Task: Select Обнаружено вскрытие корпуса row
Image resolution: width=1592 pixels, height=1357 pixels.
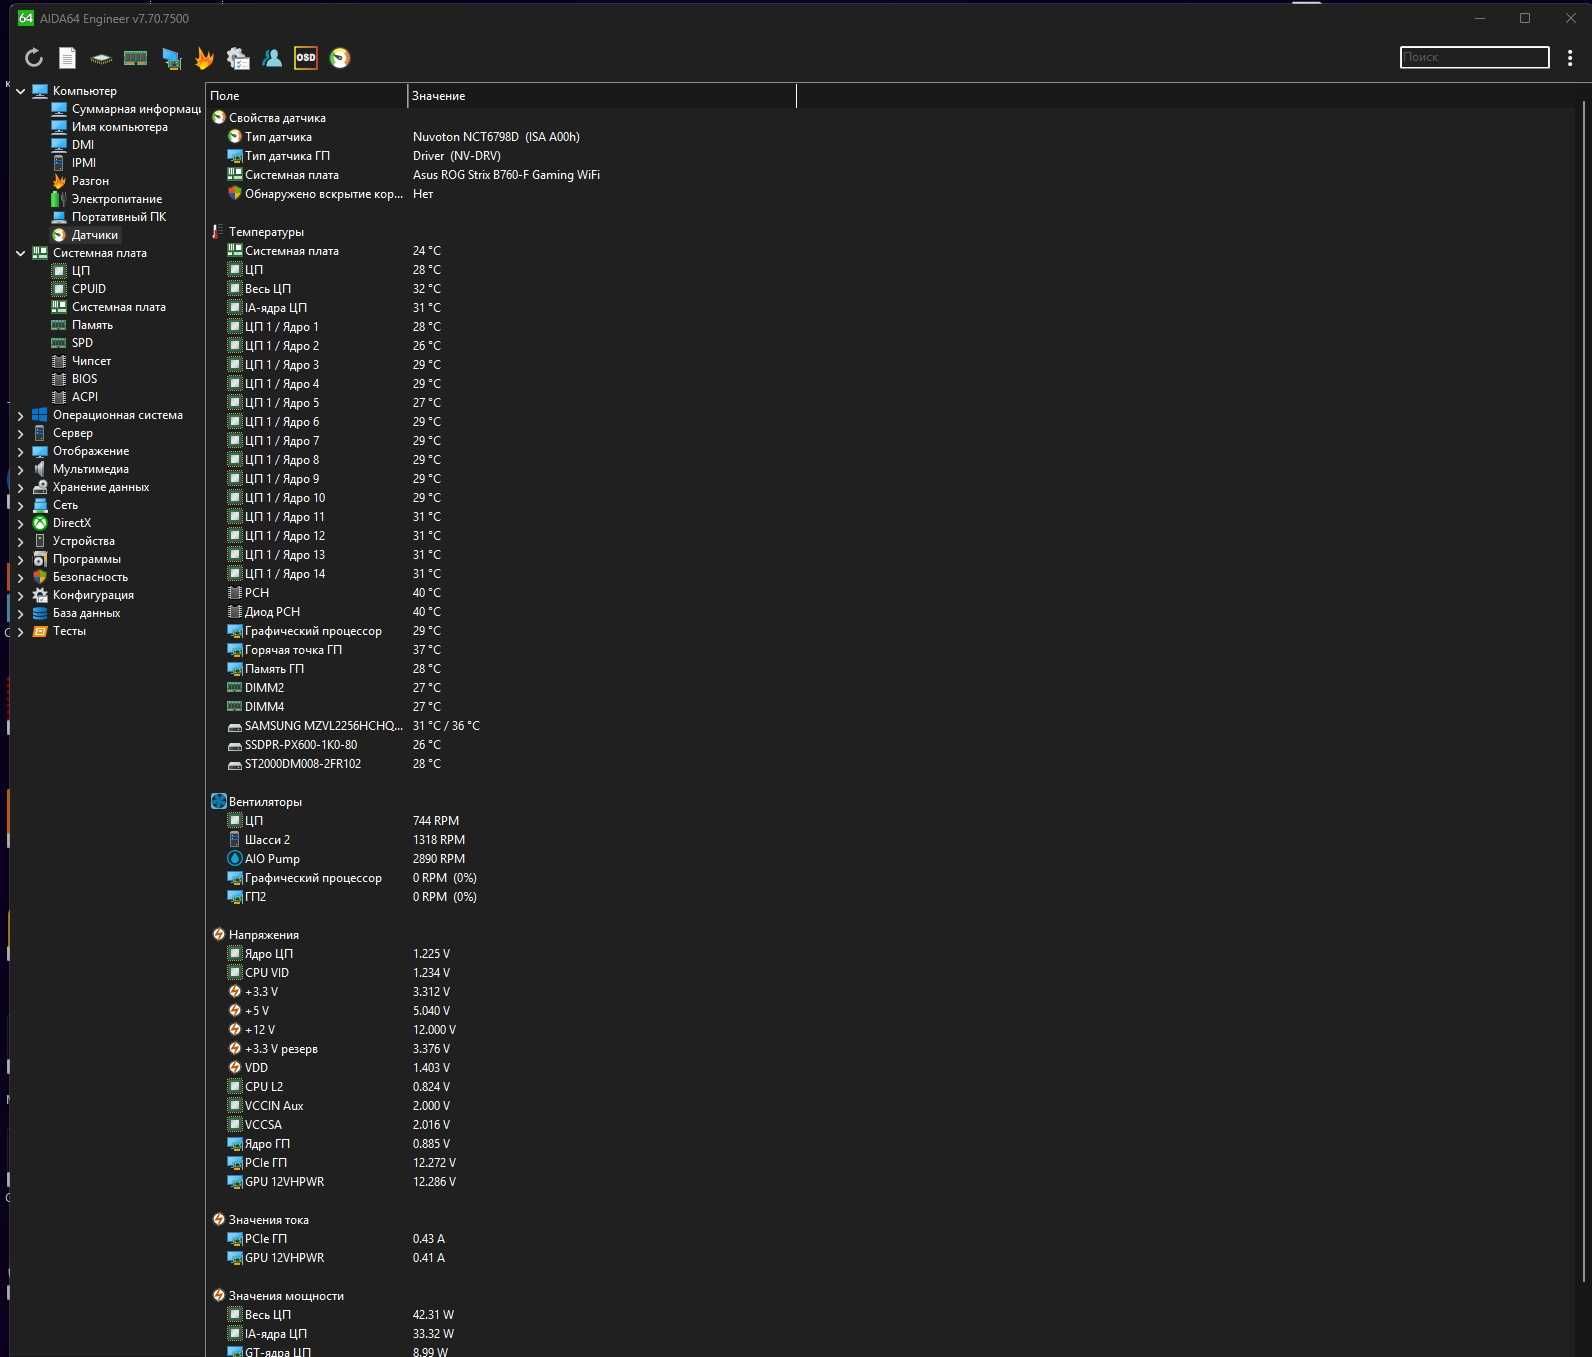Action: [890, 194]
